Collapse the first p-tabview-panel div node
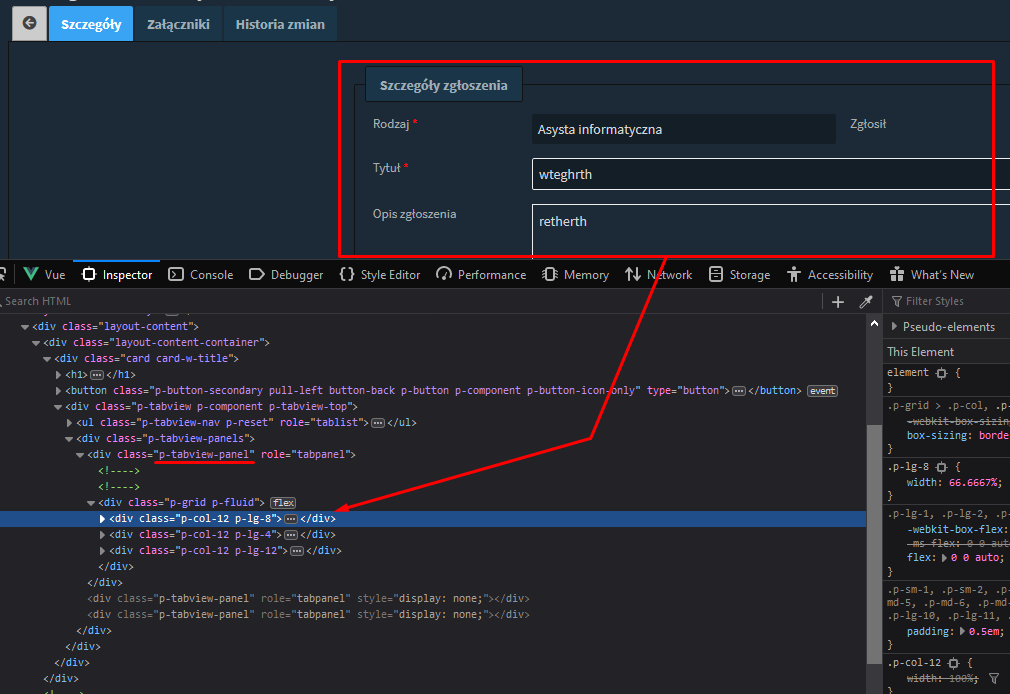This screenshot has width=1010, height=694. tap(80, 455)
